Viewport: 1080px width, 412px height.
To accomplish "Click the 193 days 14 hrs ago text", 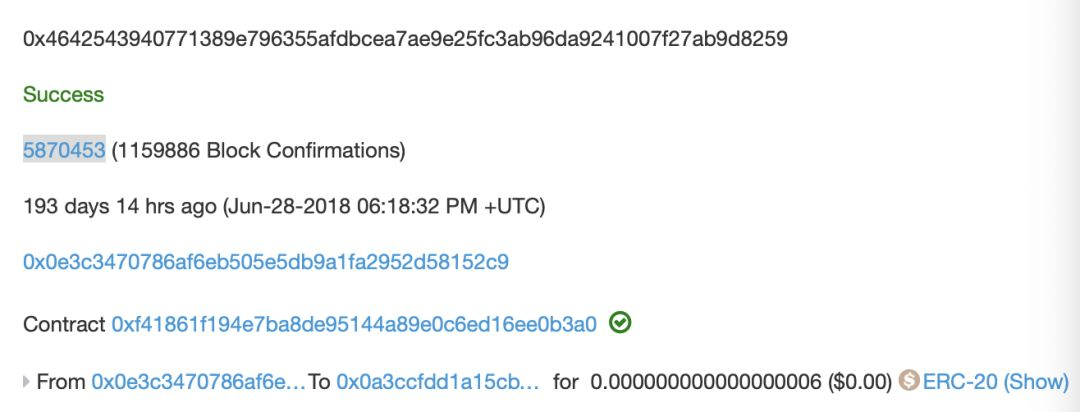I will pos(120,207).
